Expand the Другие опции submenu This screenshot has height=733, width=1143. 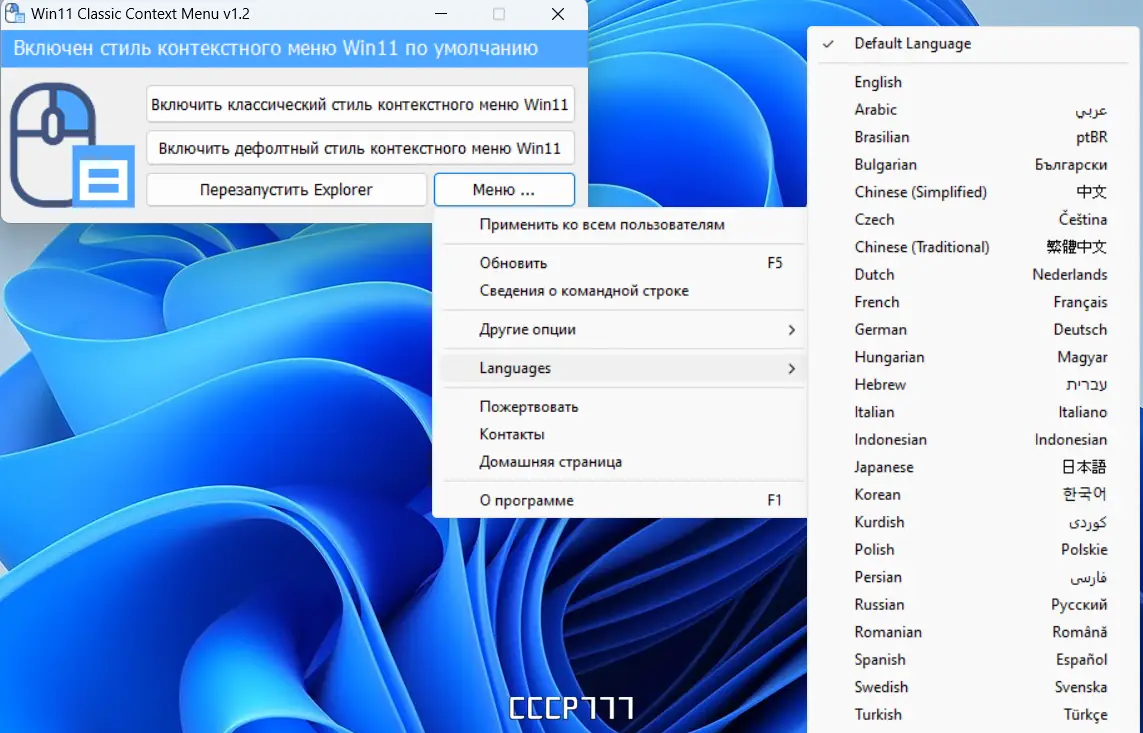tap(623, 329)
